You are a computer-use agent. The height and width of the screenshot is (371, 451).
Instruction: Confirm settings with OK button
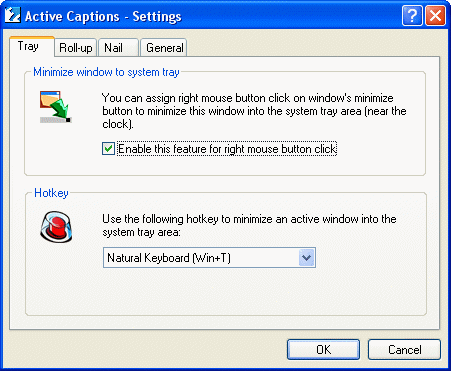(x=323, y=349)
